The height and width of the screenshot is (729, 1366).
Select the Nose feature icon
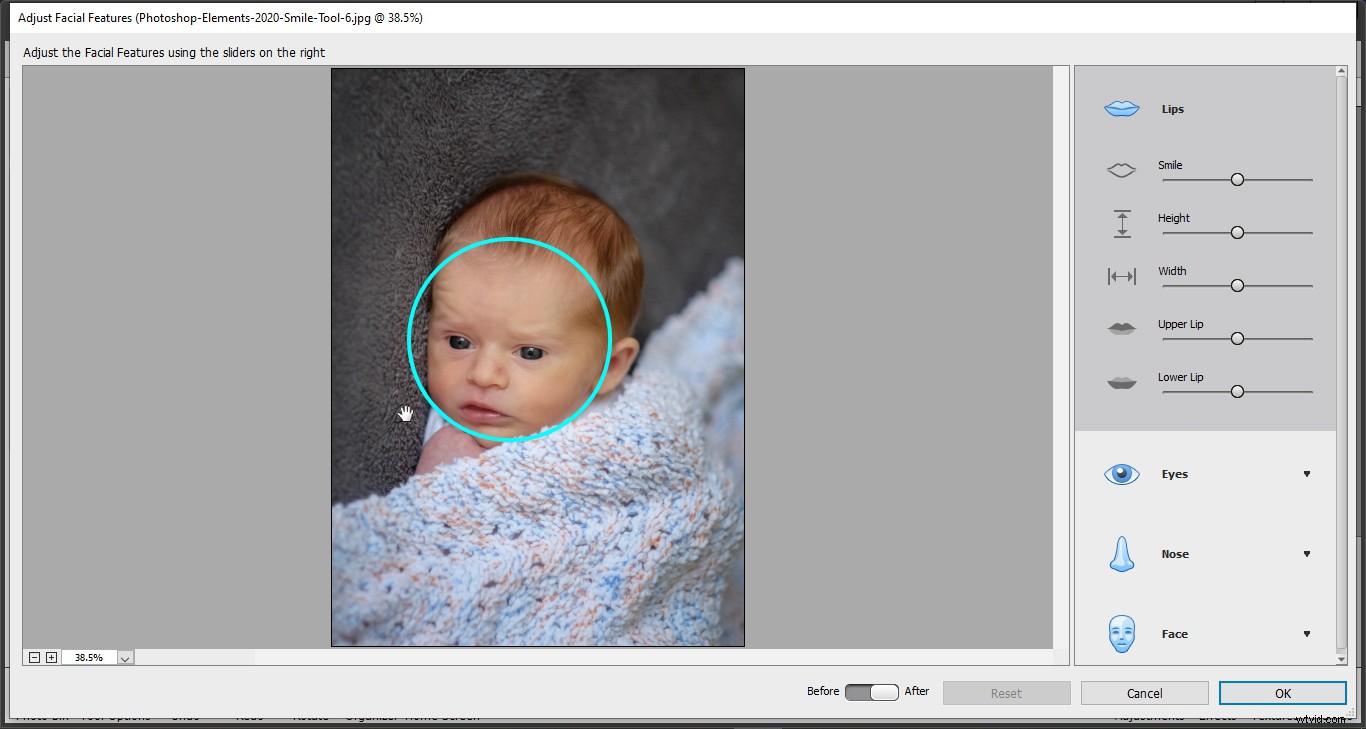tap(1121, 554)
